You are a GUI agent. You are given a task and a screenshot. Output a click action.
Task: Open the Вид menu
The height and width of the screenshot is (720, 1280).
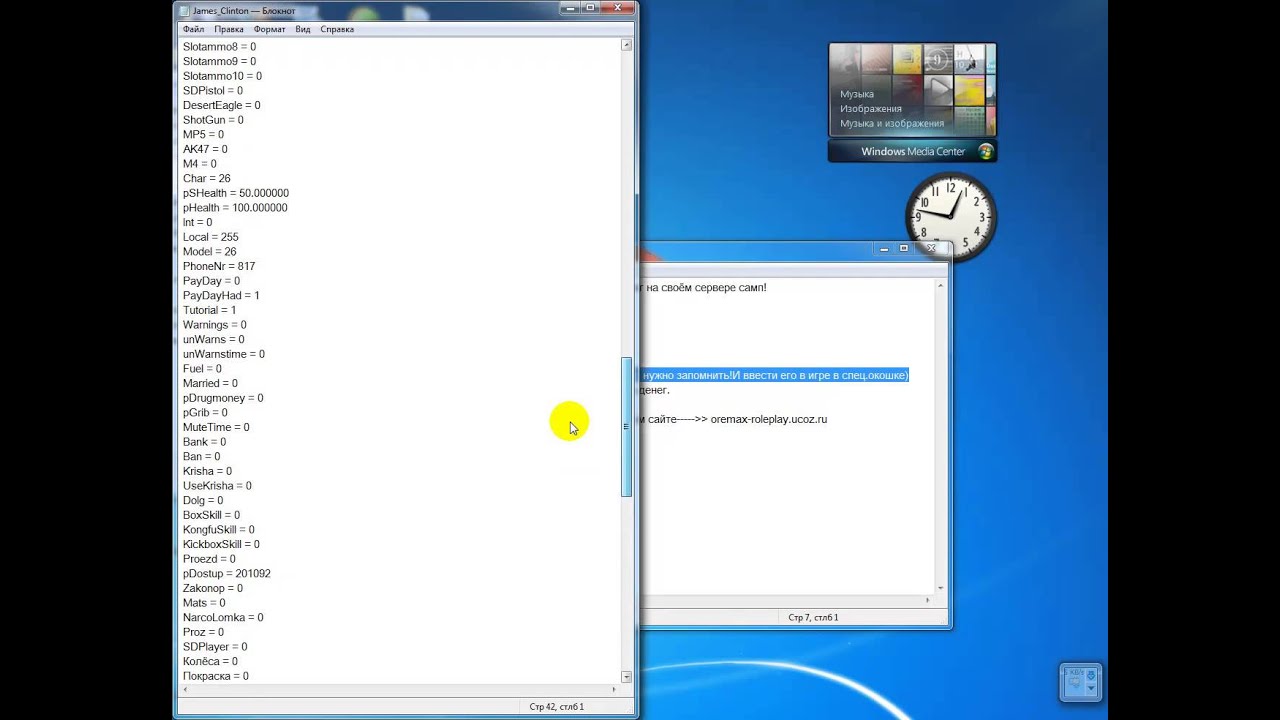tap(302, 29)
